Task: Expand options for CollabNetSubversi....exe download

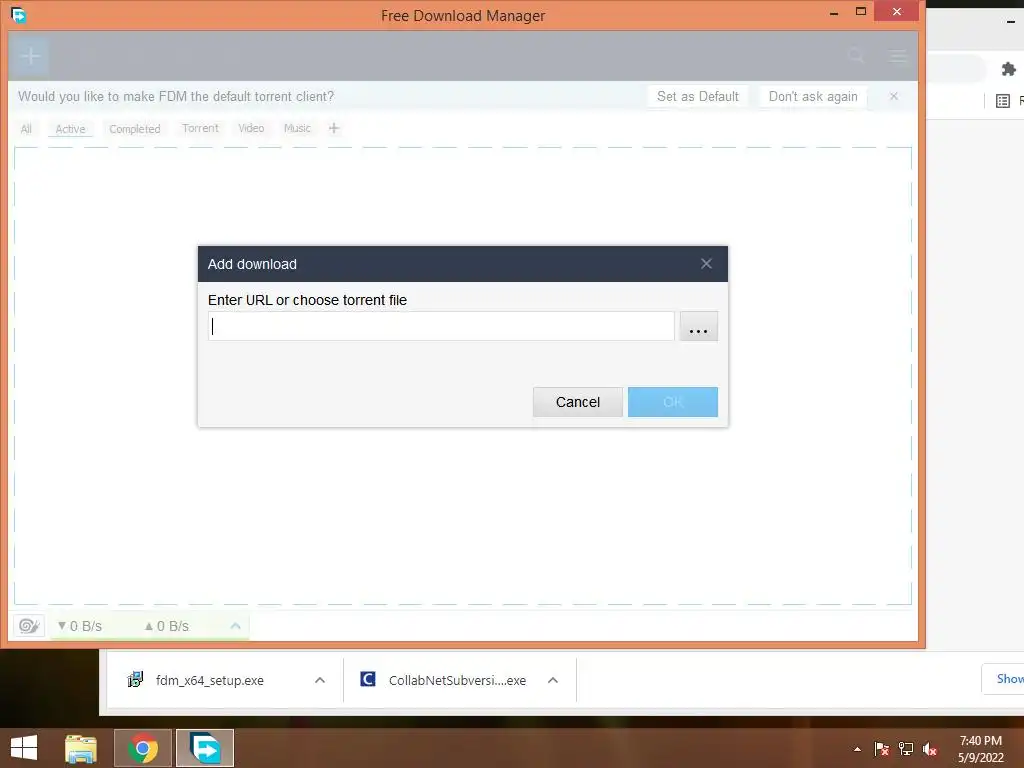Action: click(552, 680)
